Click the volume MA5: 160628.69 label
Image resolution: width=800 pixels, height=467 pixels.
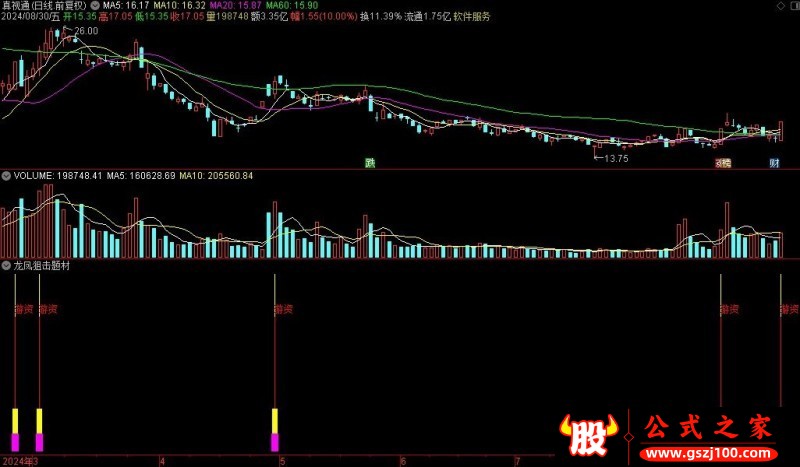click(141, 176)
